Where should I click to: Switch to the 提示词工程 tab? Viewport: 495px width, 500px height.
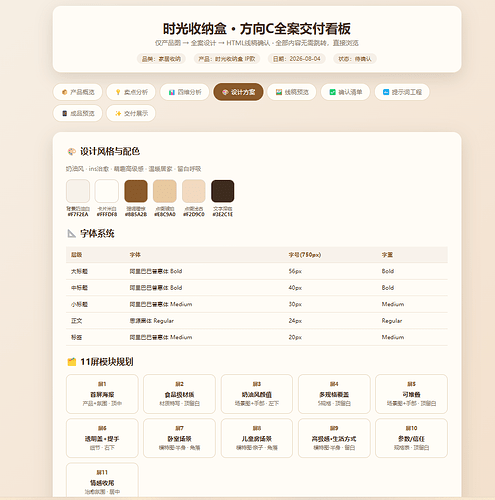(x=402, y=92)
